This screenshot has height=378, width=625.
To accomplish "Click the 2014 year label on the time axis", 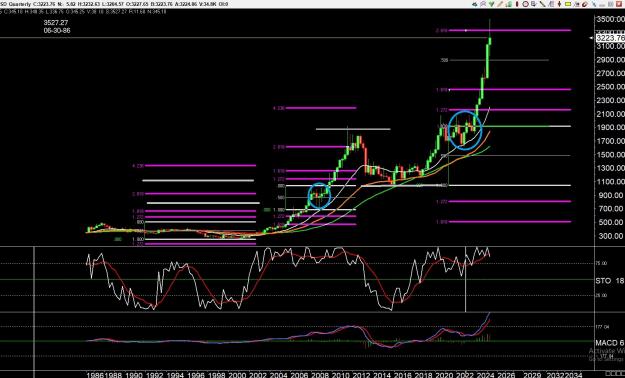I will tap(382, 375).
